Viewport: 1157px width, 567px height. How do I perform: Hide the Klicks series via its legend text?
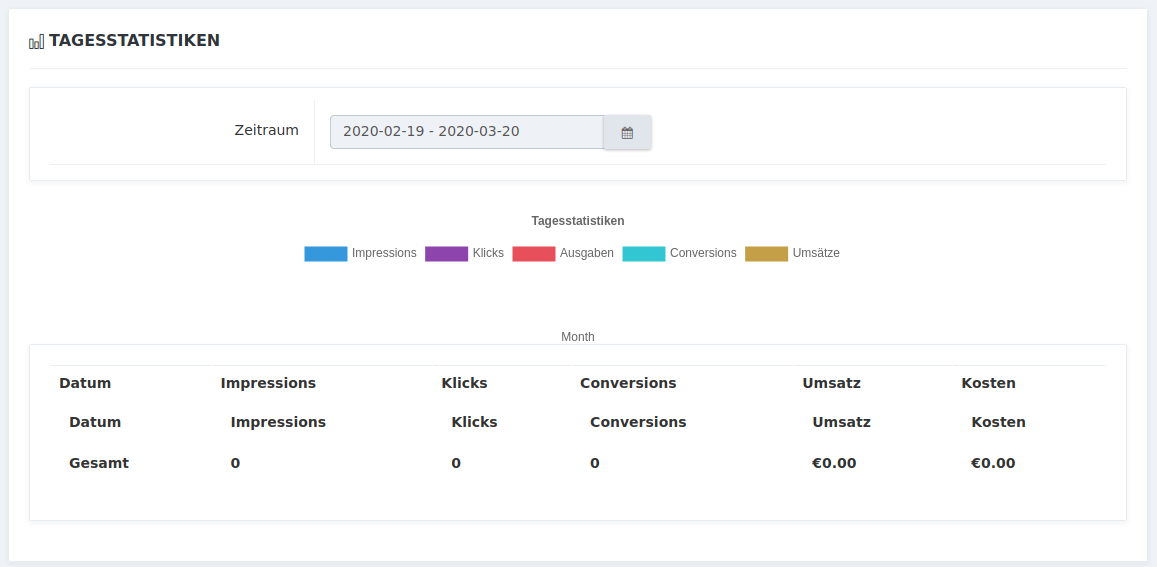pyautogui.click(x=488, y=254)
